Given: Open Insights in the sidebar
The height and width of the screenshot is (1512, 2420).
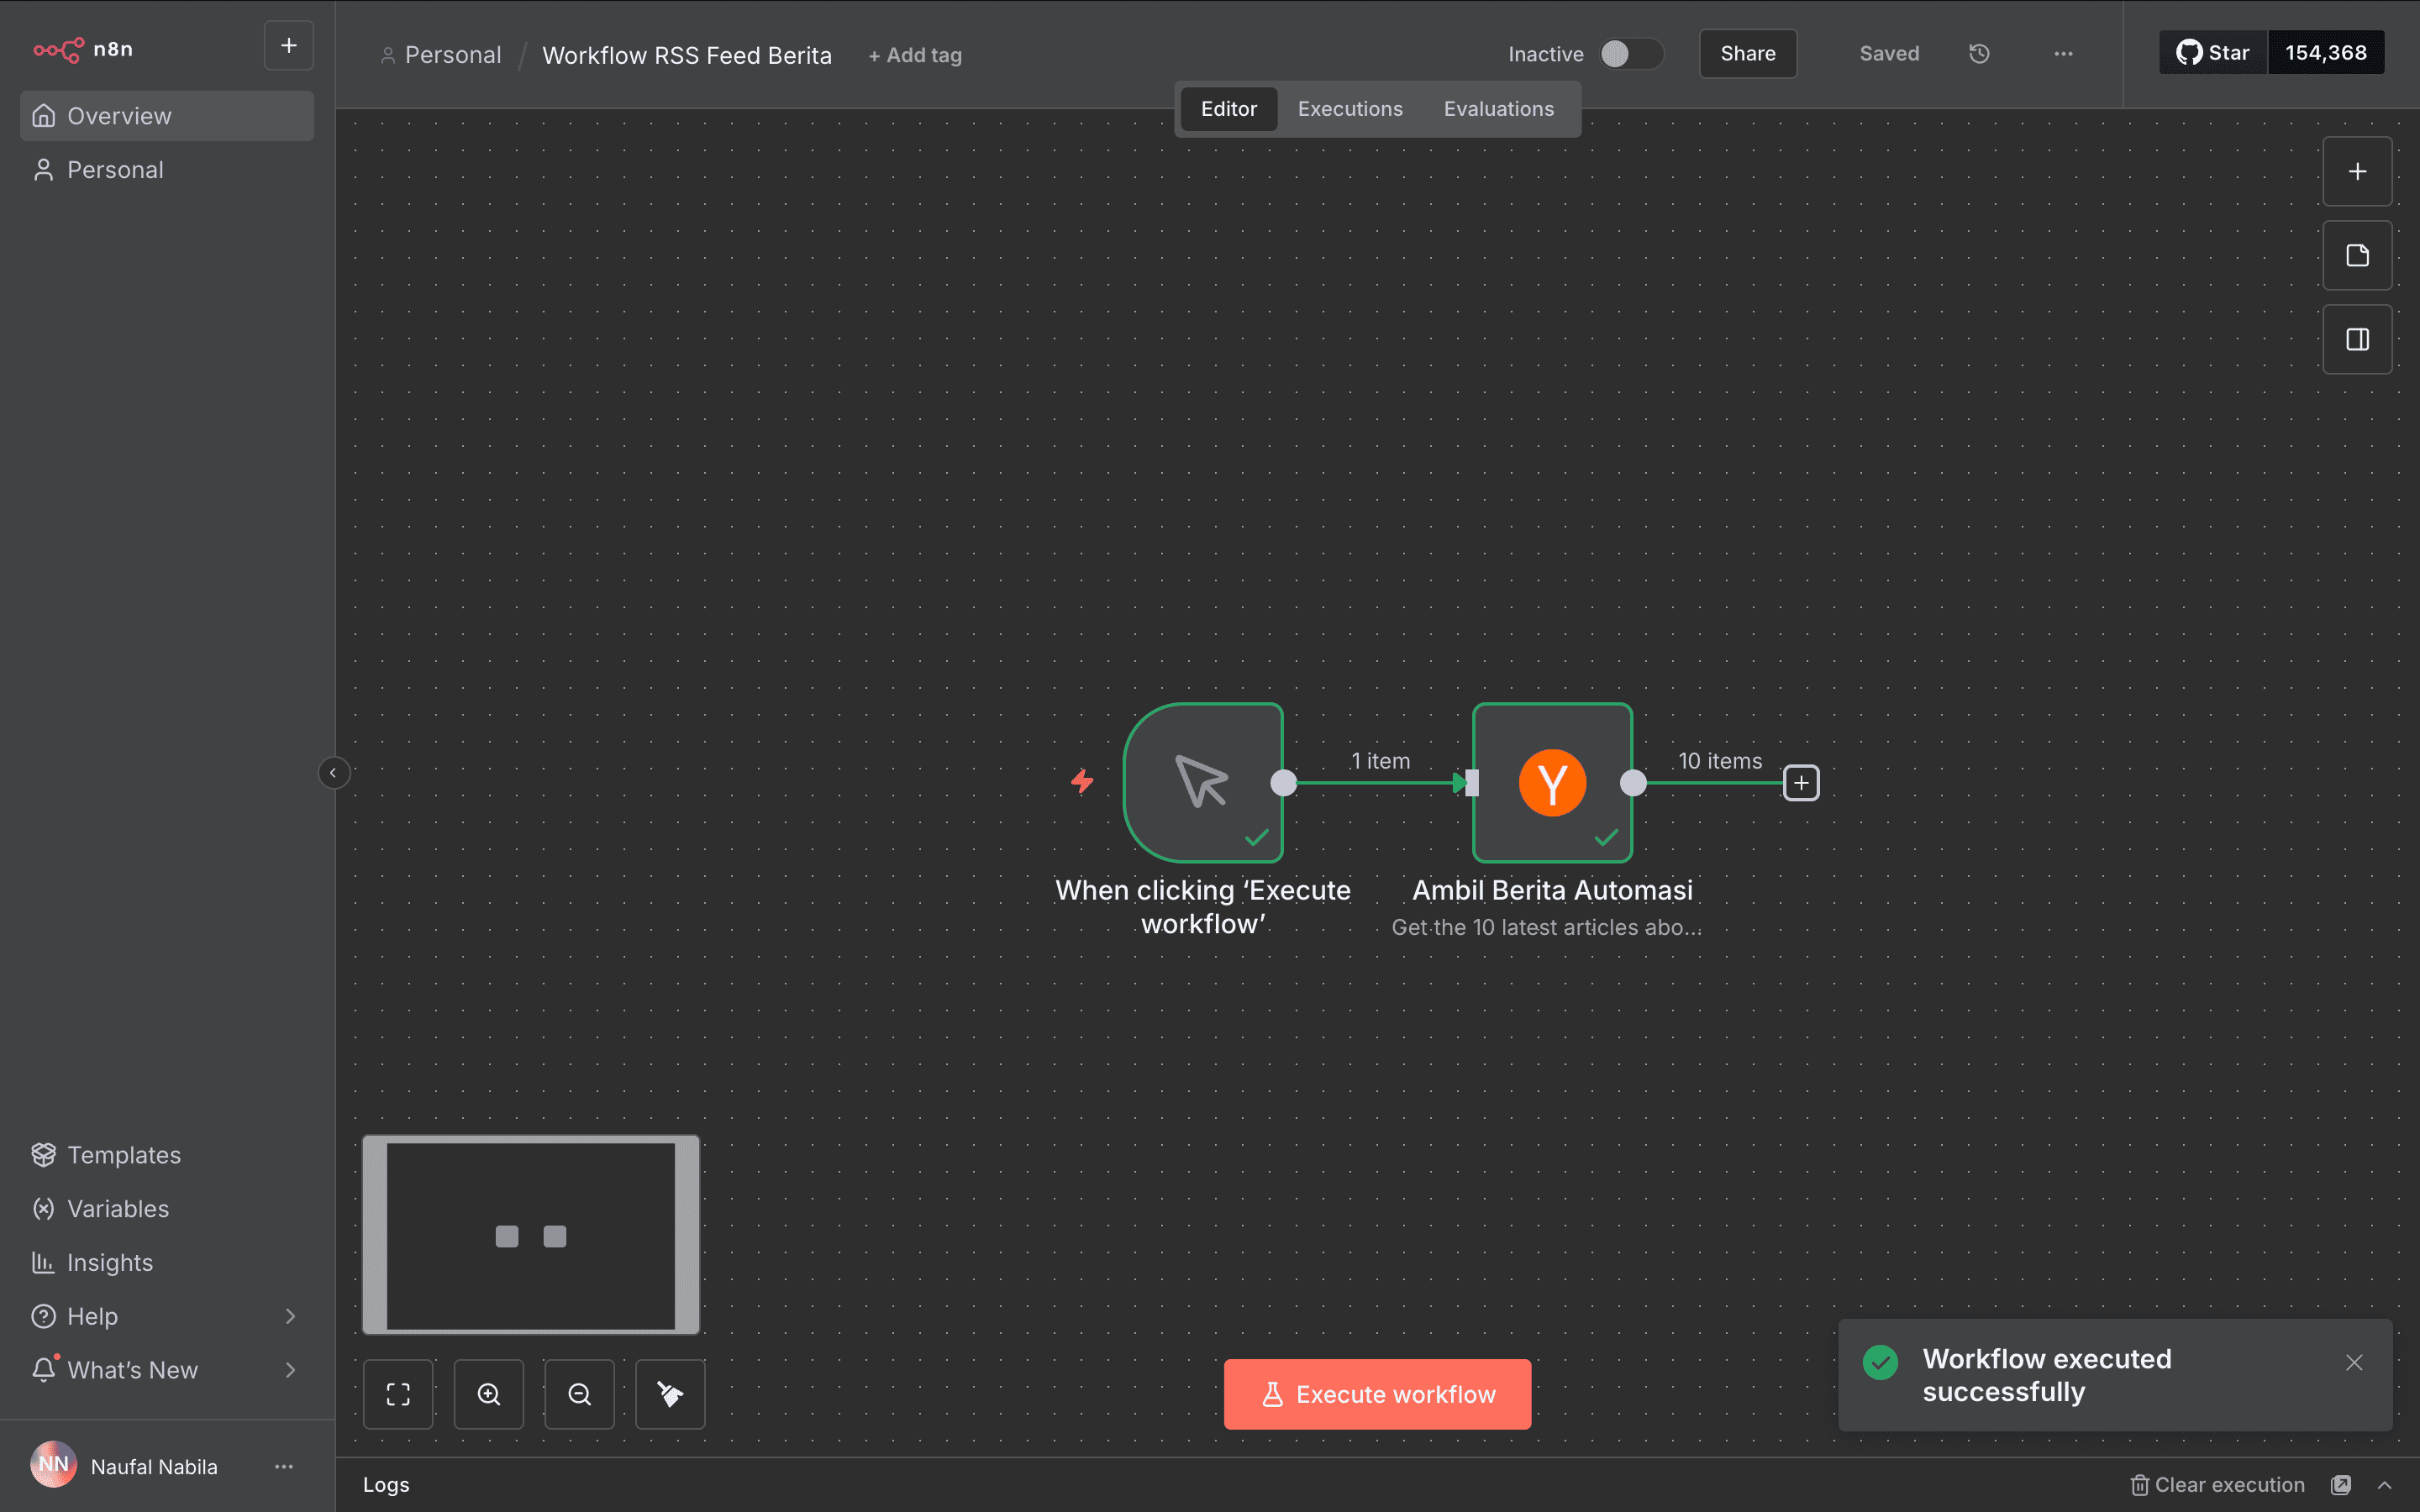Looking at the screenshot, I should coord(167,1263).
